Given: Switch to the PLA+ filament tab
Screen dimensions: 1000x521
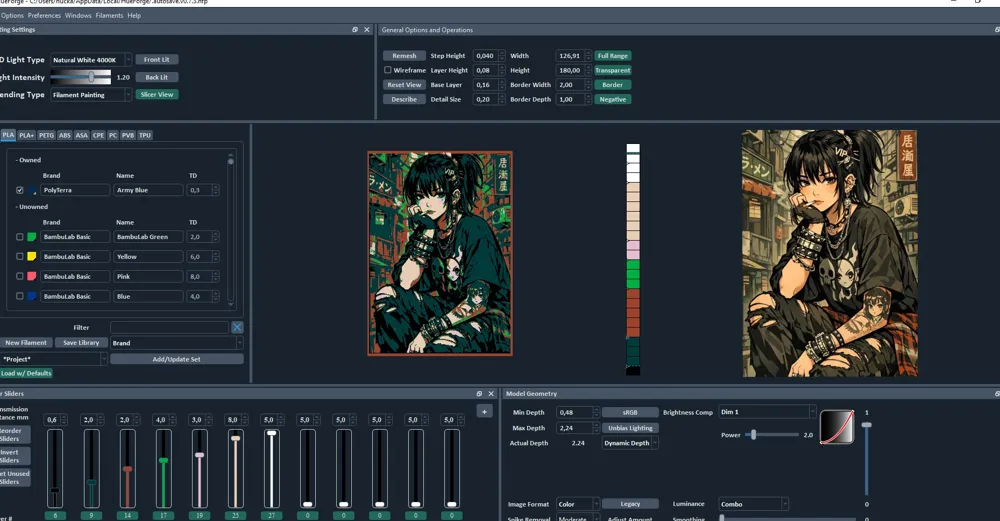Looking at the screenshot, I should 26,135.
